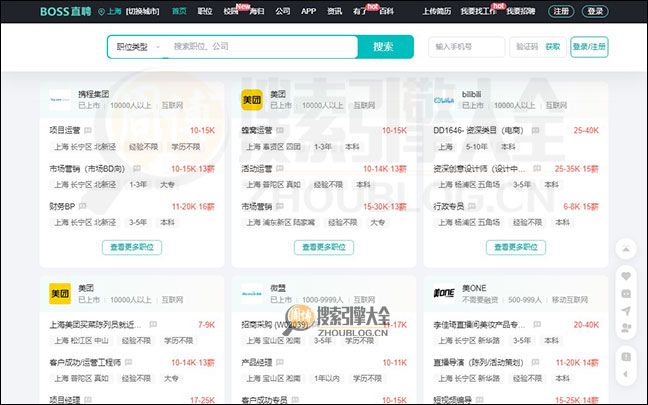Click the 注册 button in the header
This screenshot has height=405, width=648.
tap(562, 11)
